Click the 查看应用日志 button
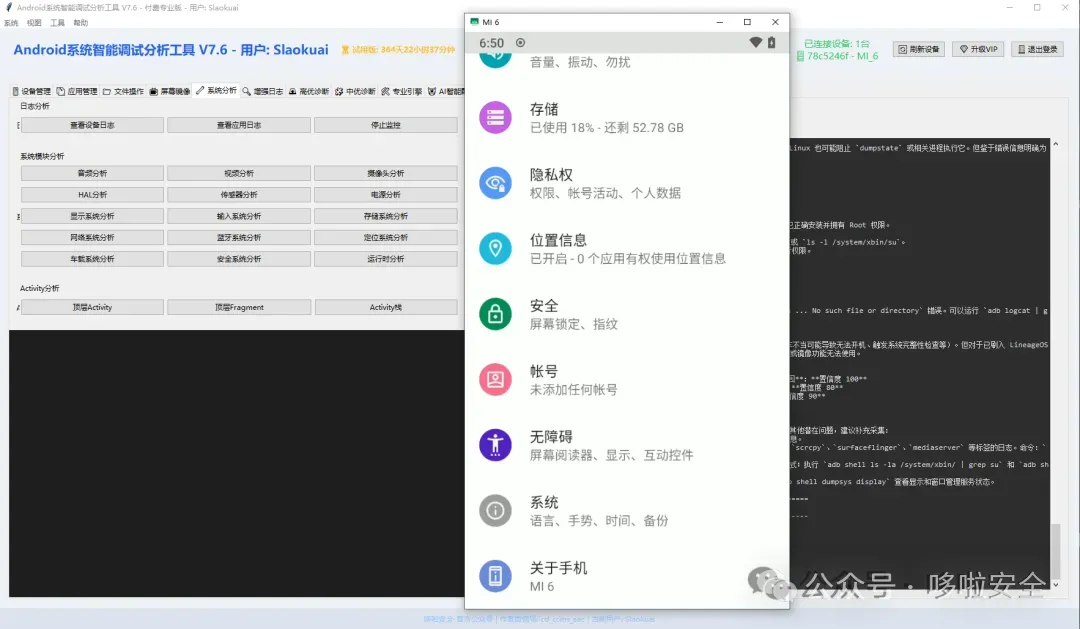 (239, 125)
